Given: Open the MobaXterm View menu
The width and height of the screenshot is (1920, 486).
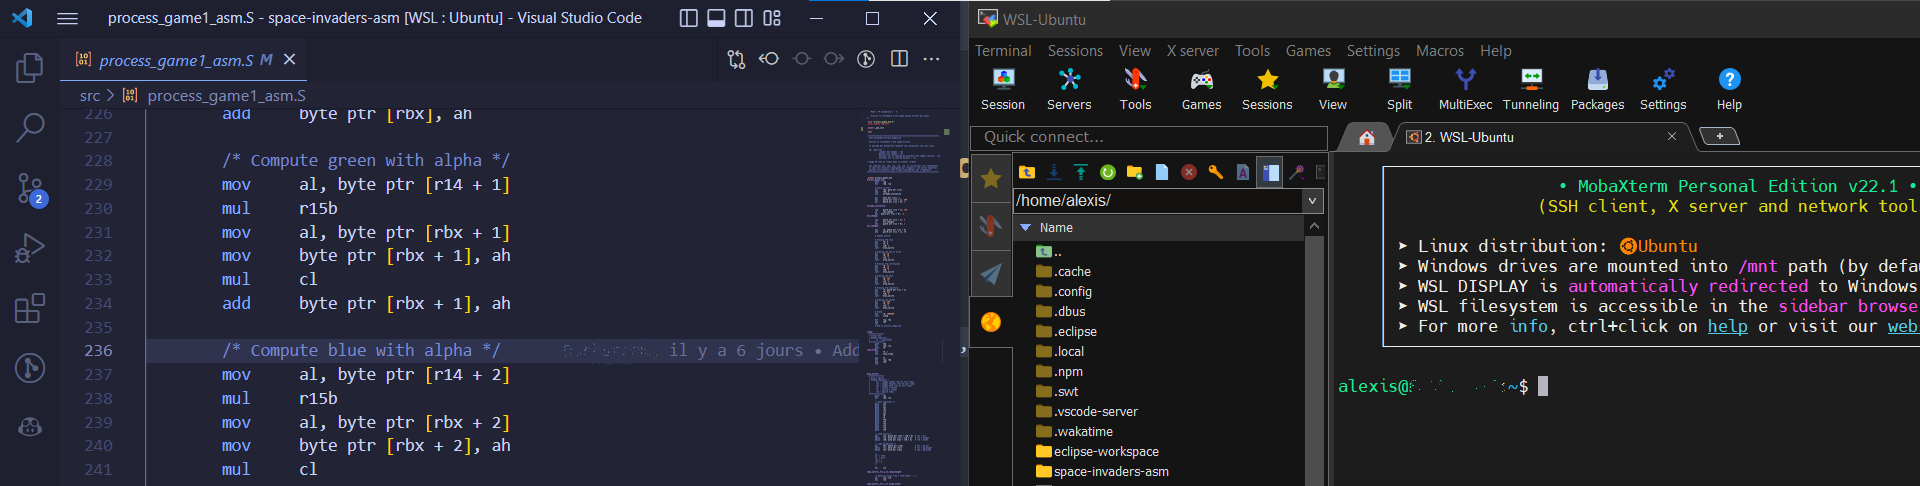Looking at the screenshot, I should (x=1135, y=51).
